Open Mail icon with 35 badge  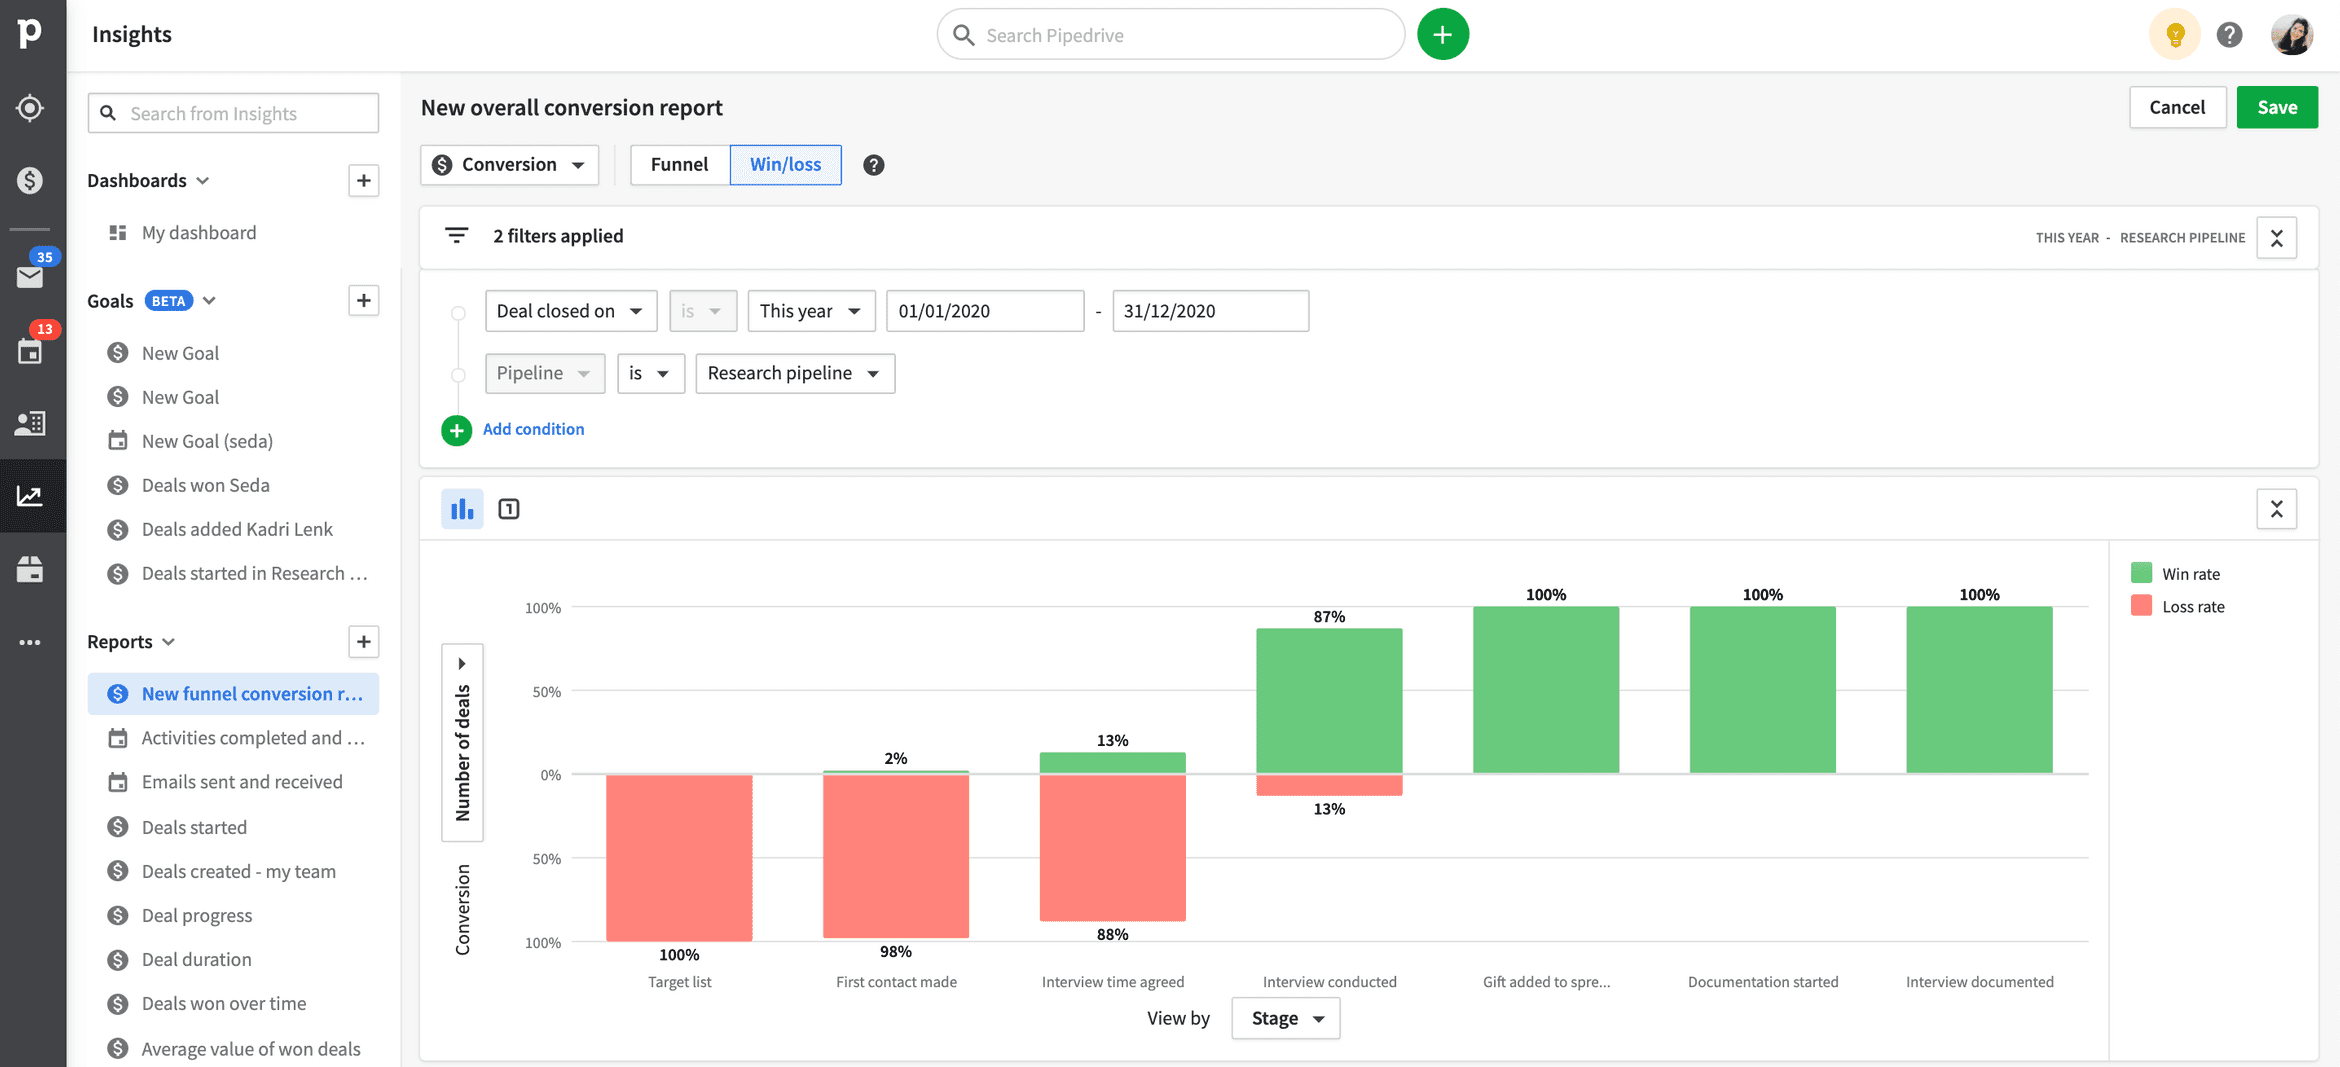pyautogui.click(x=30, y=276)
